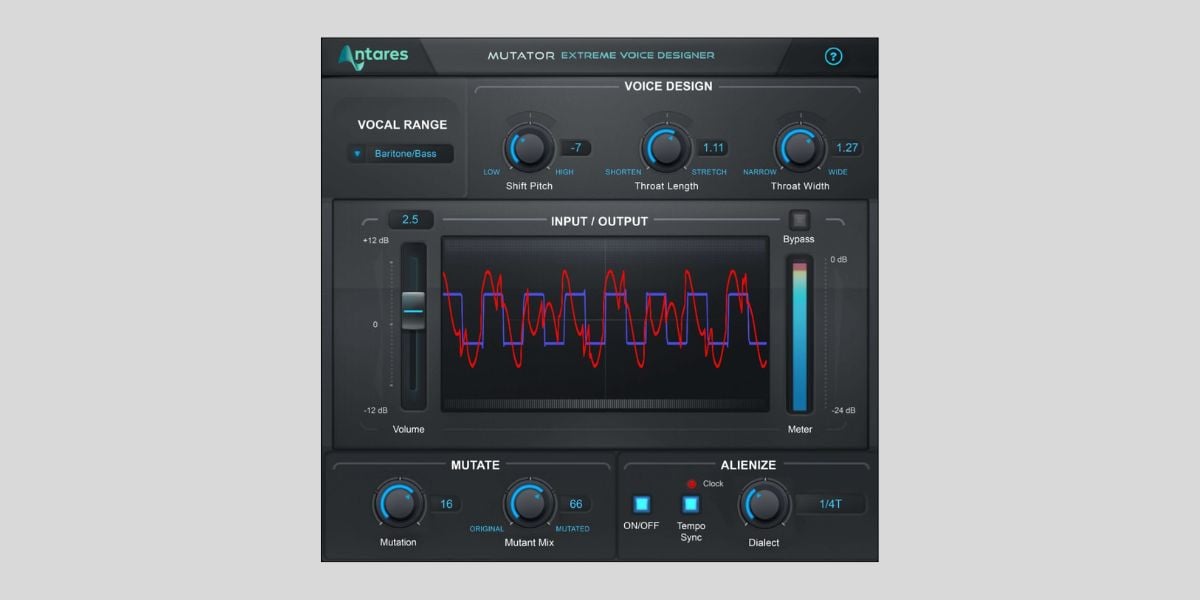The height and width of the screenshot is (600, 1200).
Task: Select the Throat Width value 1.27 field
Action: 847,148
